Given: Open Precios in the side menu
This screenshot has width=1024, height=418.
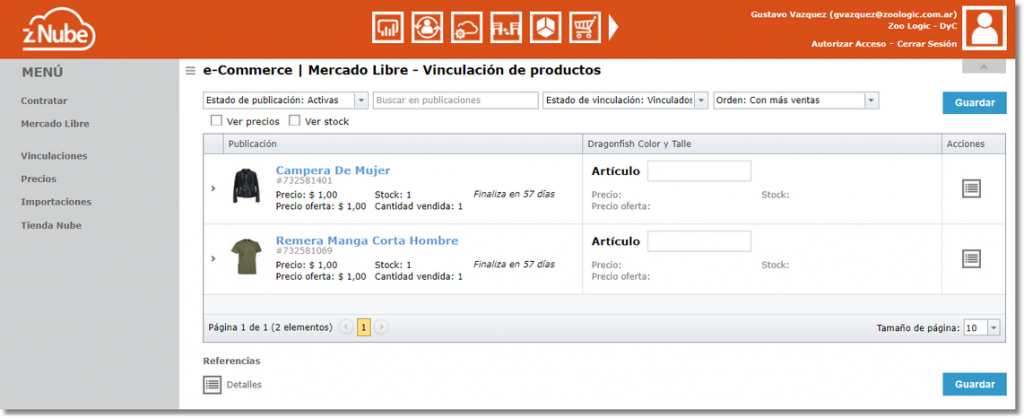Looking at the screenshot, I should pyautogui.click(x=39, y=178).
